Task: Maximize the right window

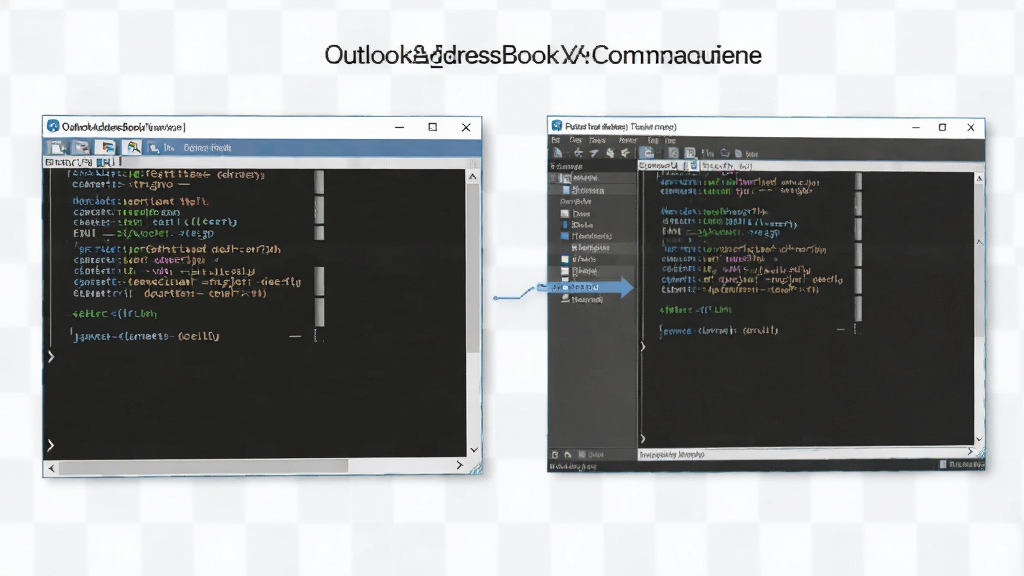Action: tap(942, 127)
